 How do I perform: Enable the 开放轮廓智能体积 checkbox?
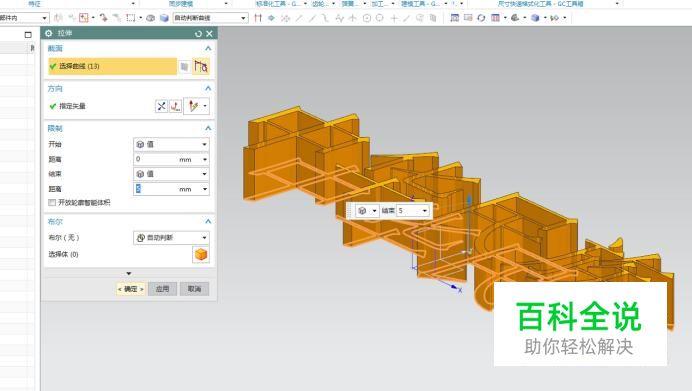point(52,203)
